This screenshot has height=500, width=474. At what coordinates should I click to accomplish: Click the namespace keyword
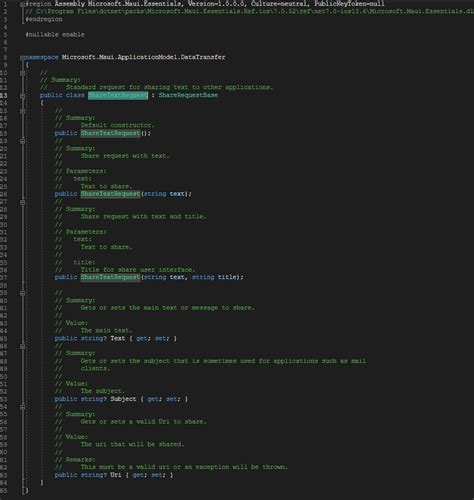42,57
